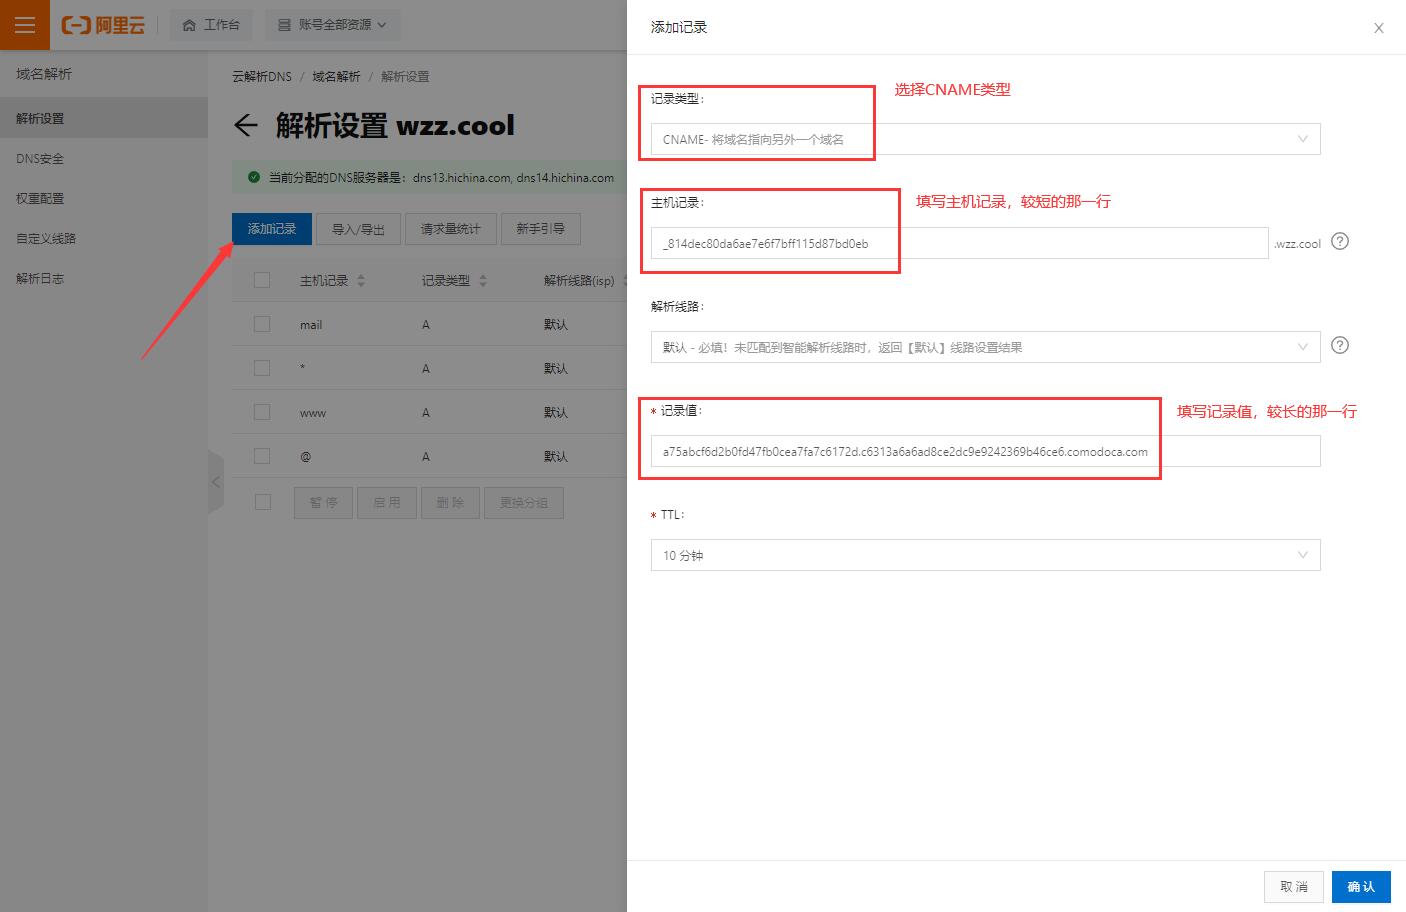Collapse the left sidebar handle

coord(216,482)
